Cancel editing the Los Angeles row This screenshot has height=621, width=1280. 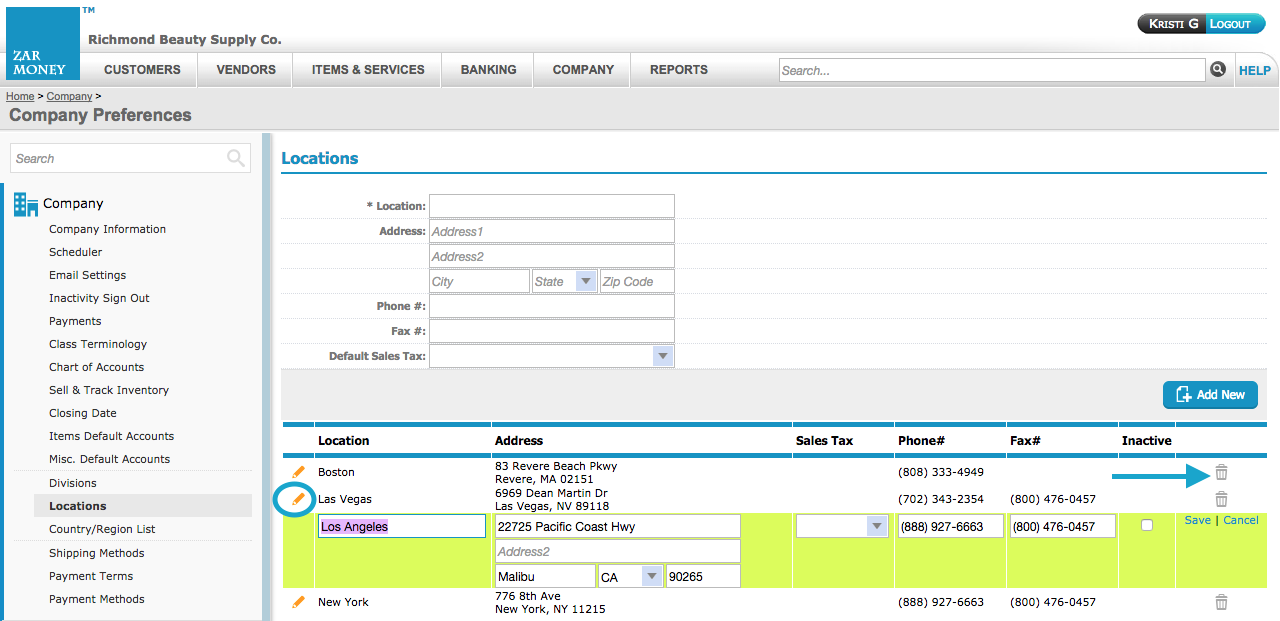1241,520
